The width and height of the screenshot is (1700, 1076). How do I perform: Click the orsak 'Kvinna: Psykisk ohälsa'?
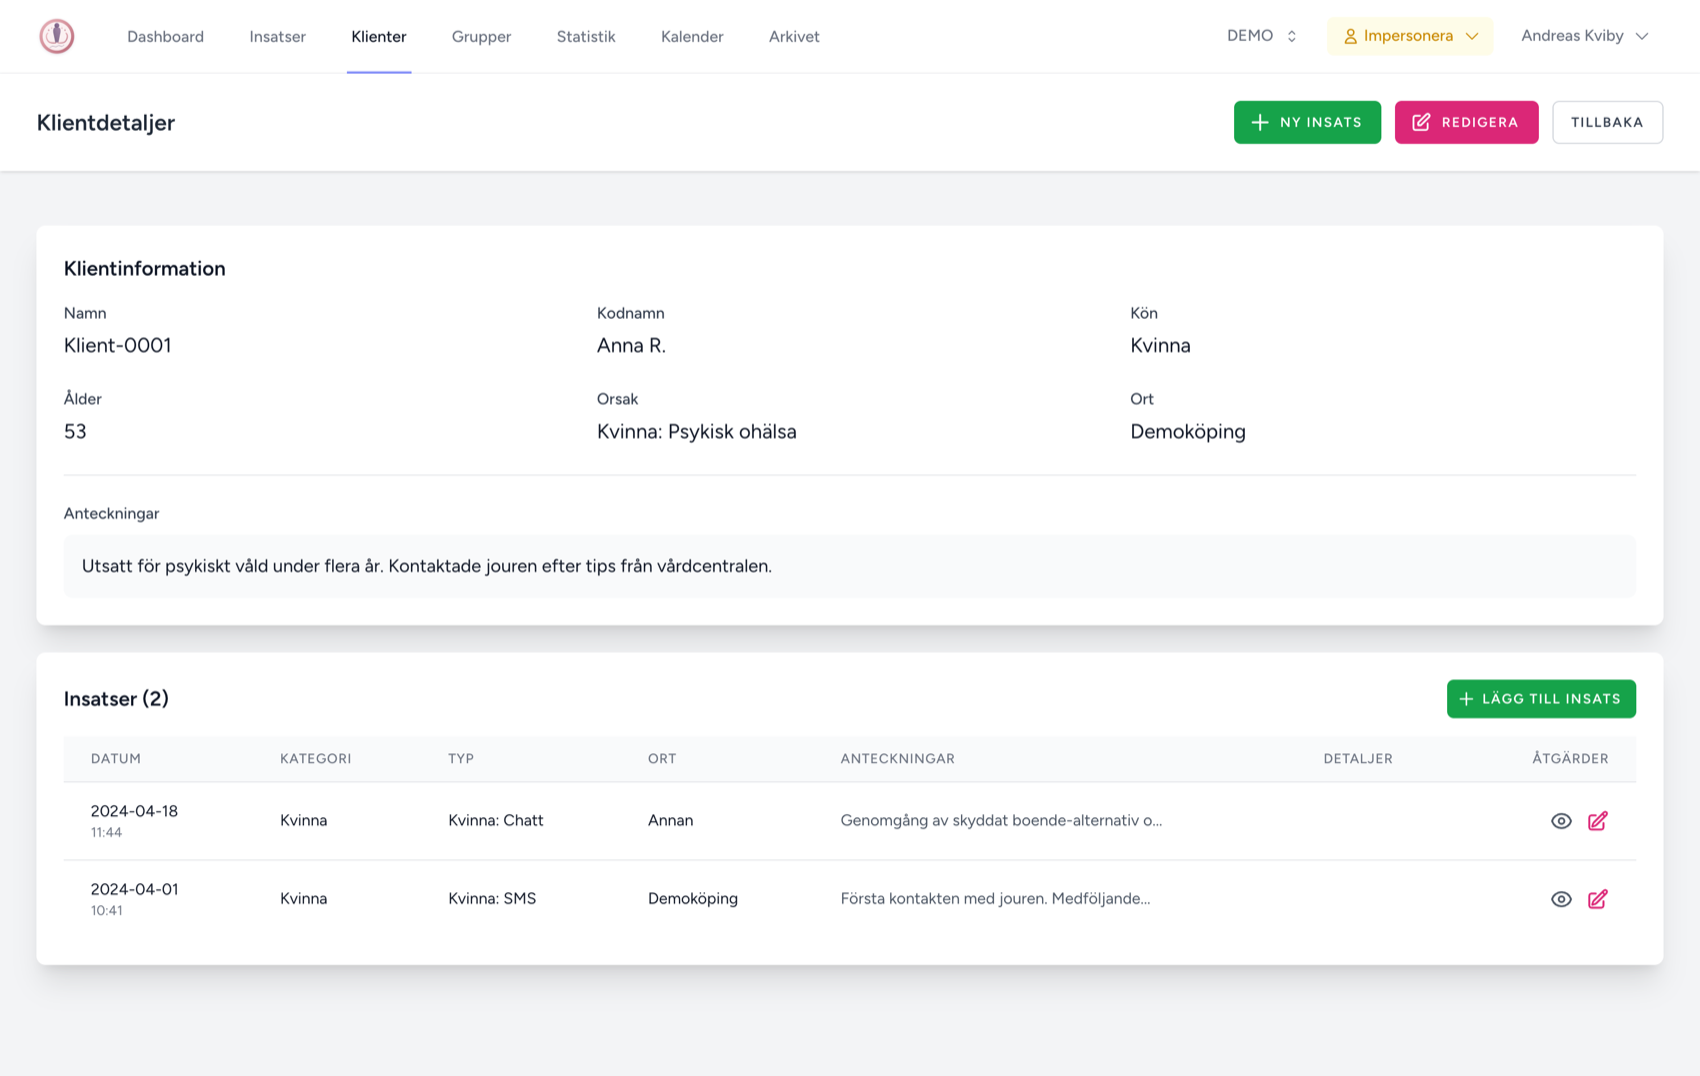(x=697, y=431)
